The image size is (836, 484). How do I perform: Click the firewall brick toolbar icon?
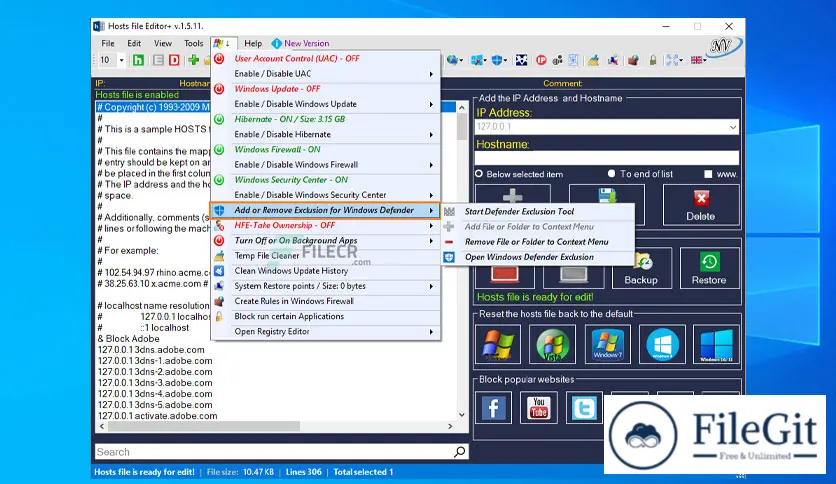coord(633,60)
